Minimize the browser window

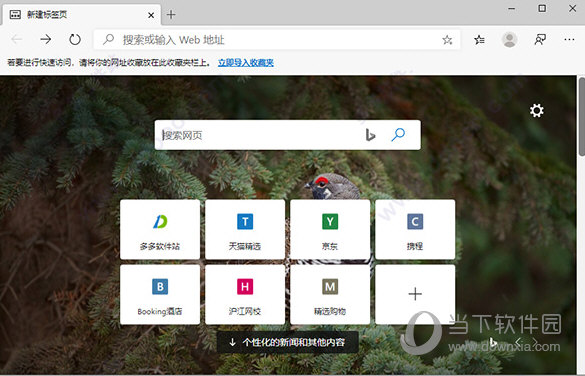(x=512, y=8)
